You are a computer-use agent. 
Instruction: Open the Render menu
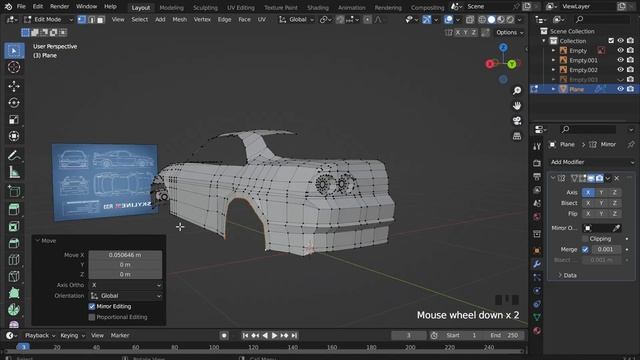point(60,7)
